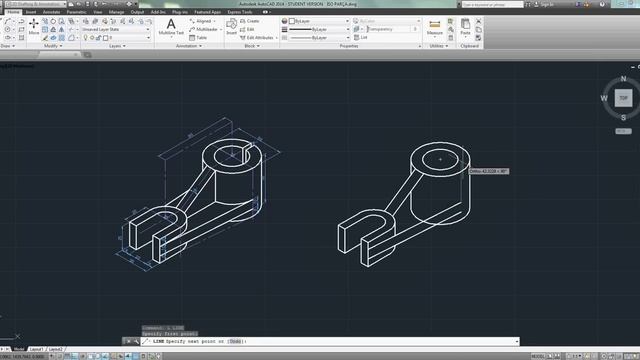Open the Layer Properties manager icon
This screenshot has height=360, width=640.
(86, 21)
